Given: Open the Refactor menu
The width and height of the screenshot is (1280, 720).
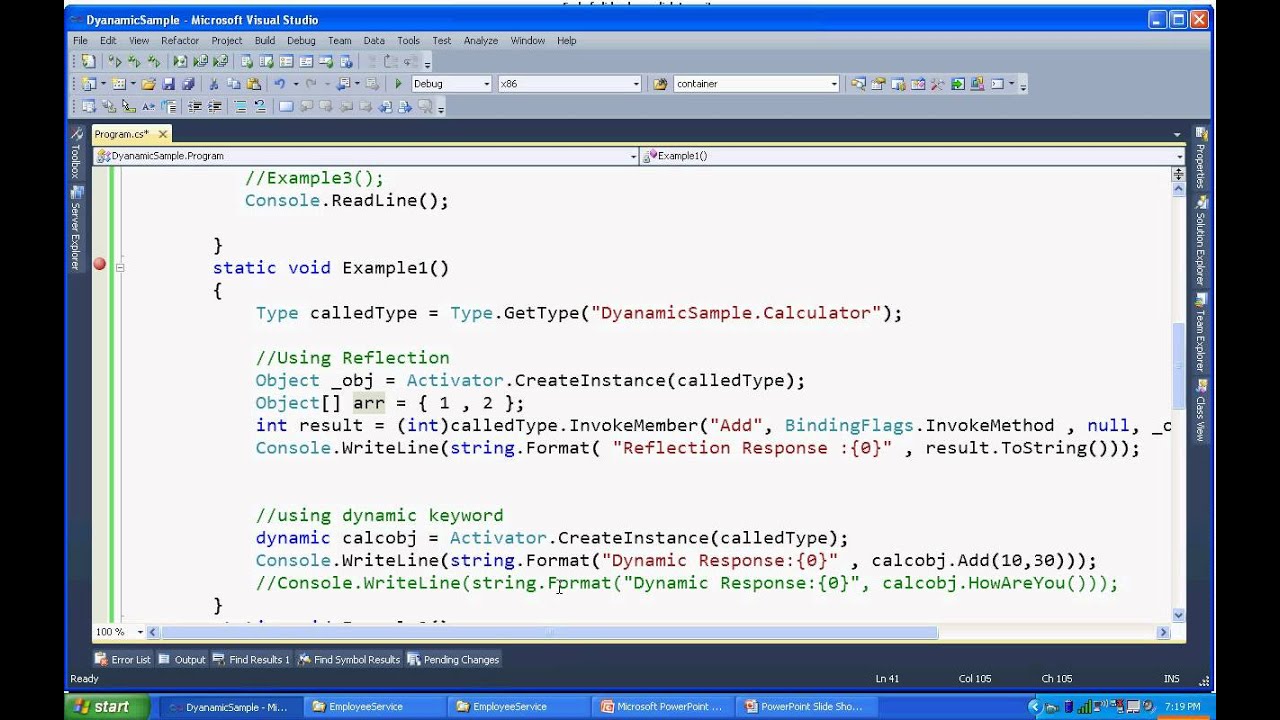Looking at the screenshot, I should (x=180, y=41).
